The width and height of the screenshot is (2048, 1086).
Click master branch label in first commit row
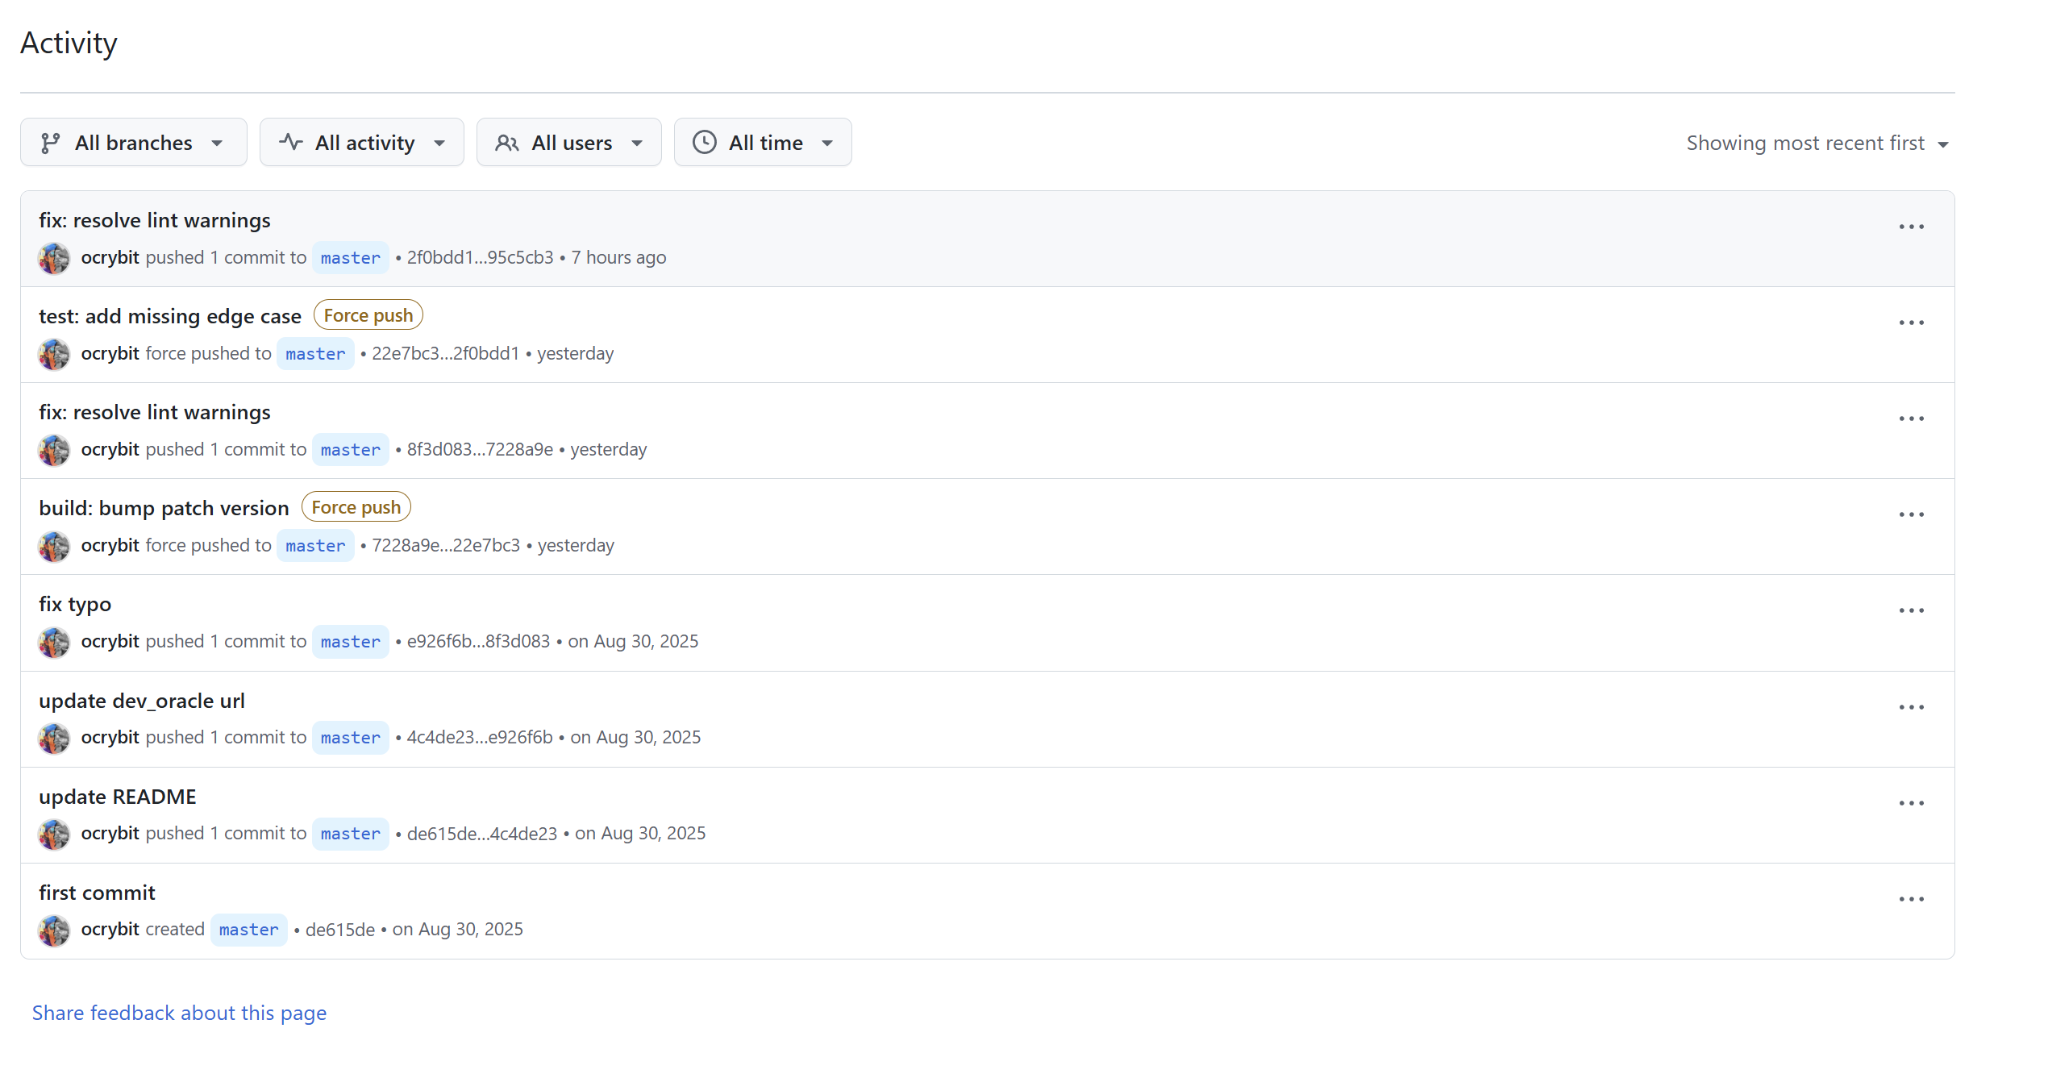click(x=249, y=930)
